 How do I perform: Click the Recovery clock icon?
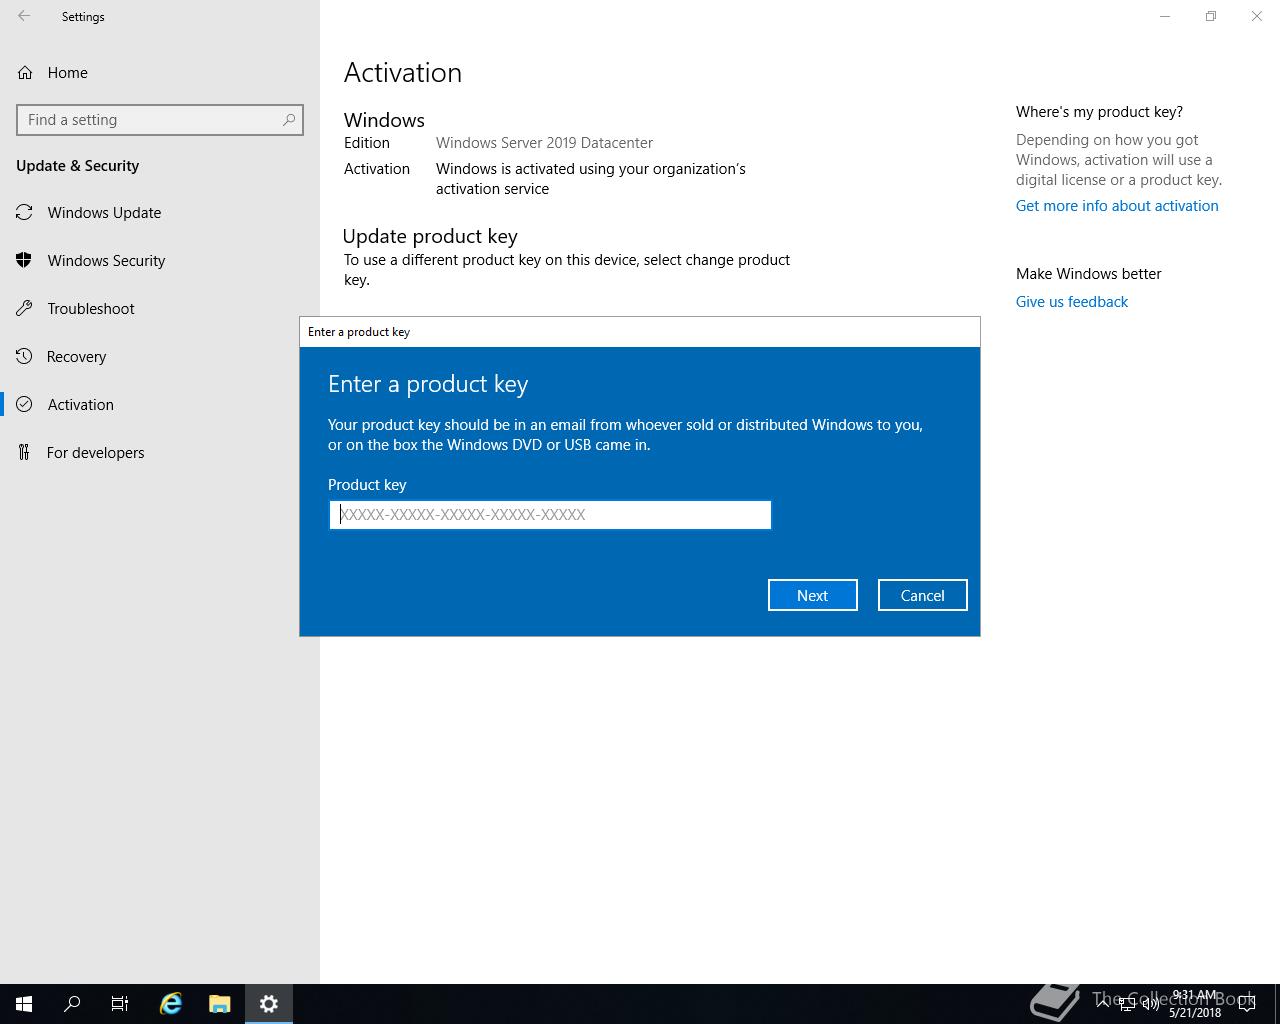pyautogui.click(x=24, y=356)
